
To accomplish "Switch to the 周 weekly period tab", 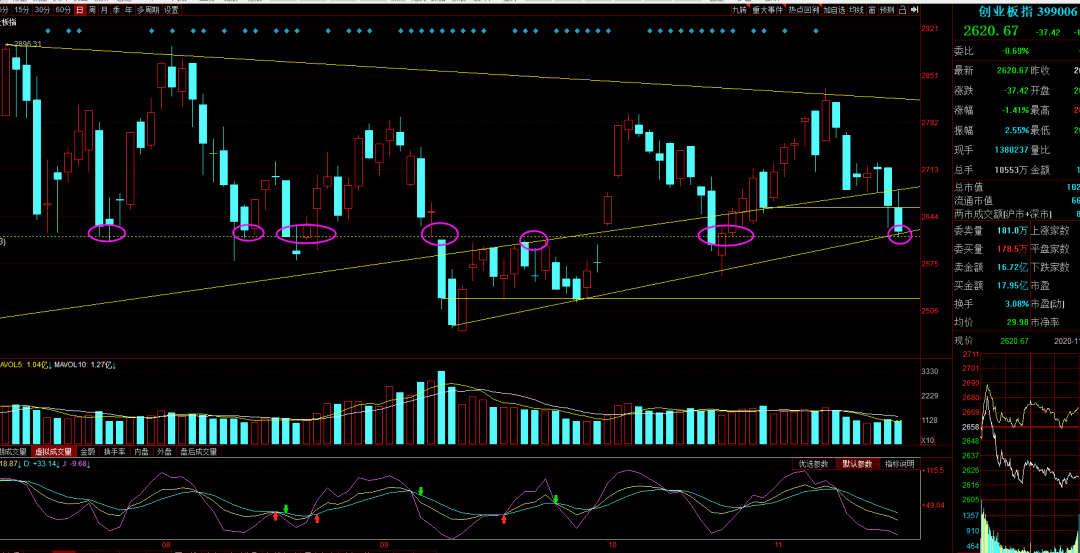I will (92, 10).
